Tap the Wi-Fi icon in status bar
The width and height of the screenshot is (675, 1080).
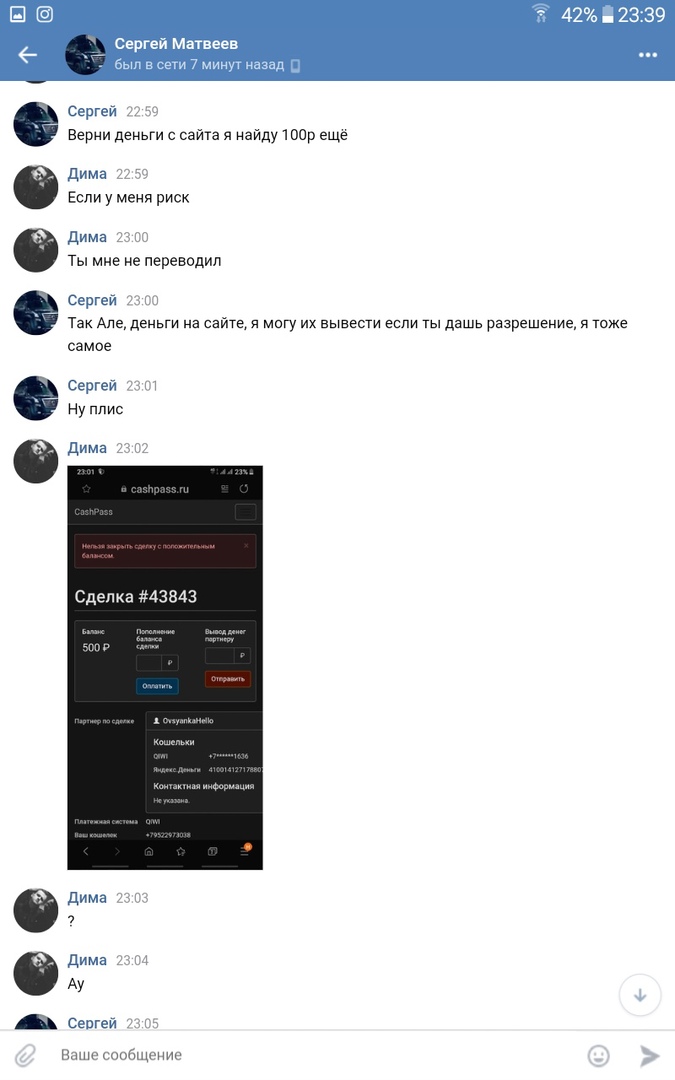point(541,14)
